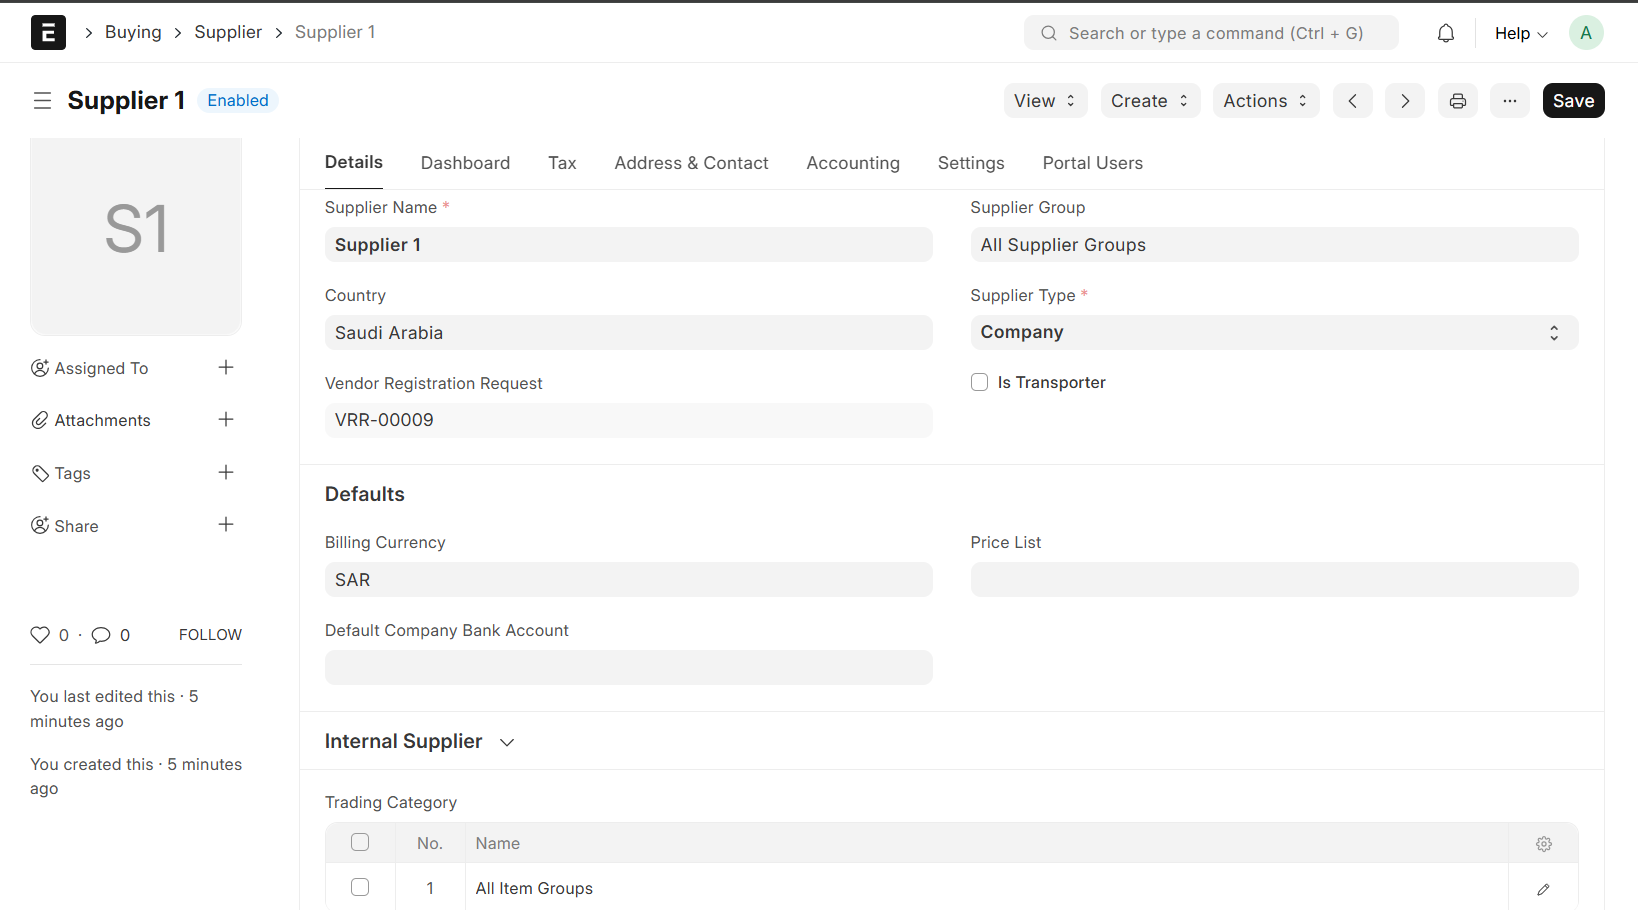This screenshot has width=1638, height=910.
Task: Open the Address & Contact tab
Action: click(691, 163)
